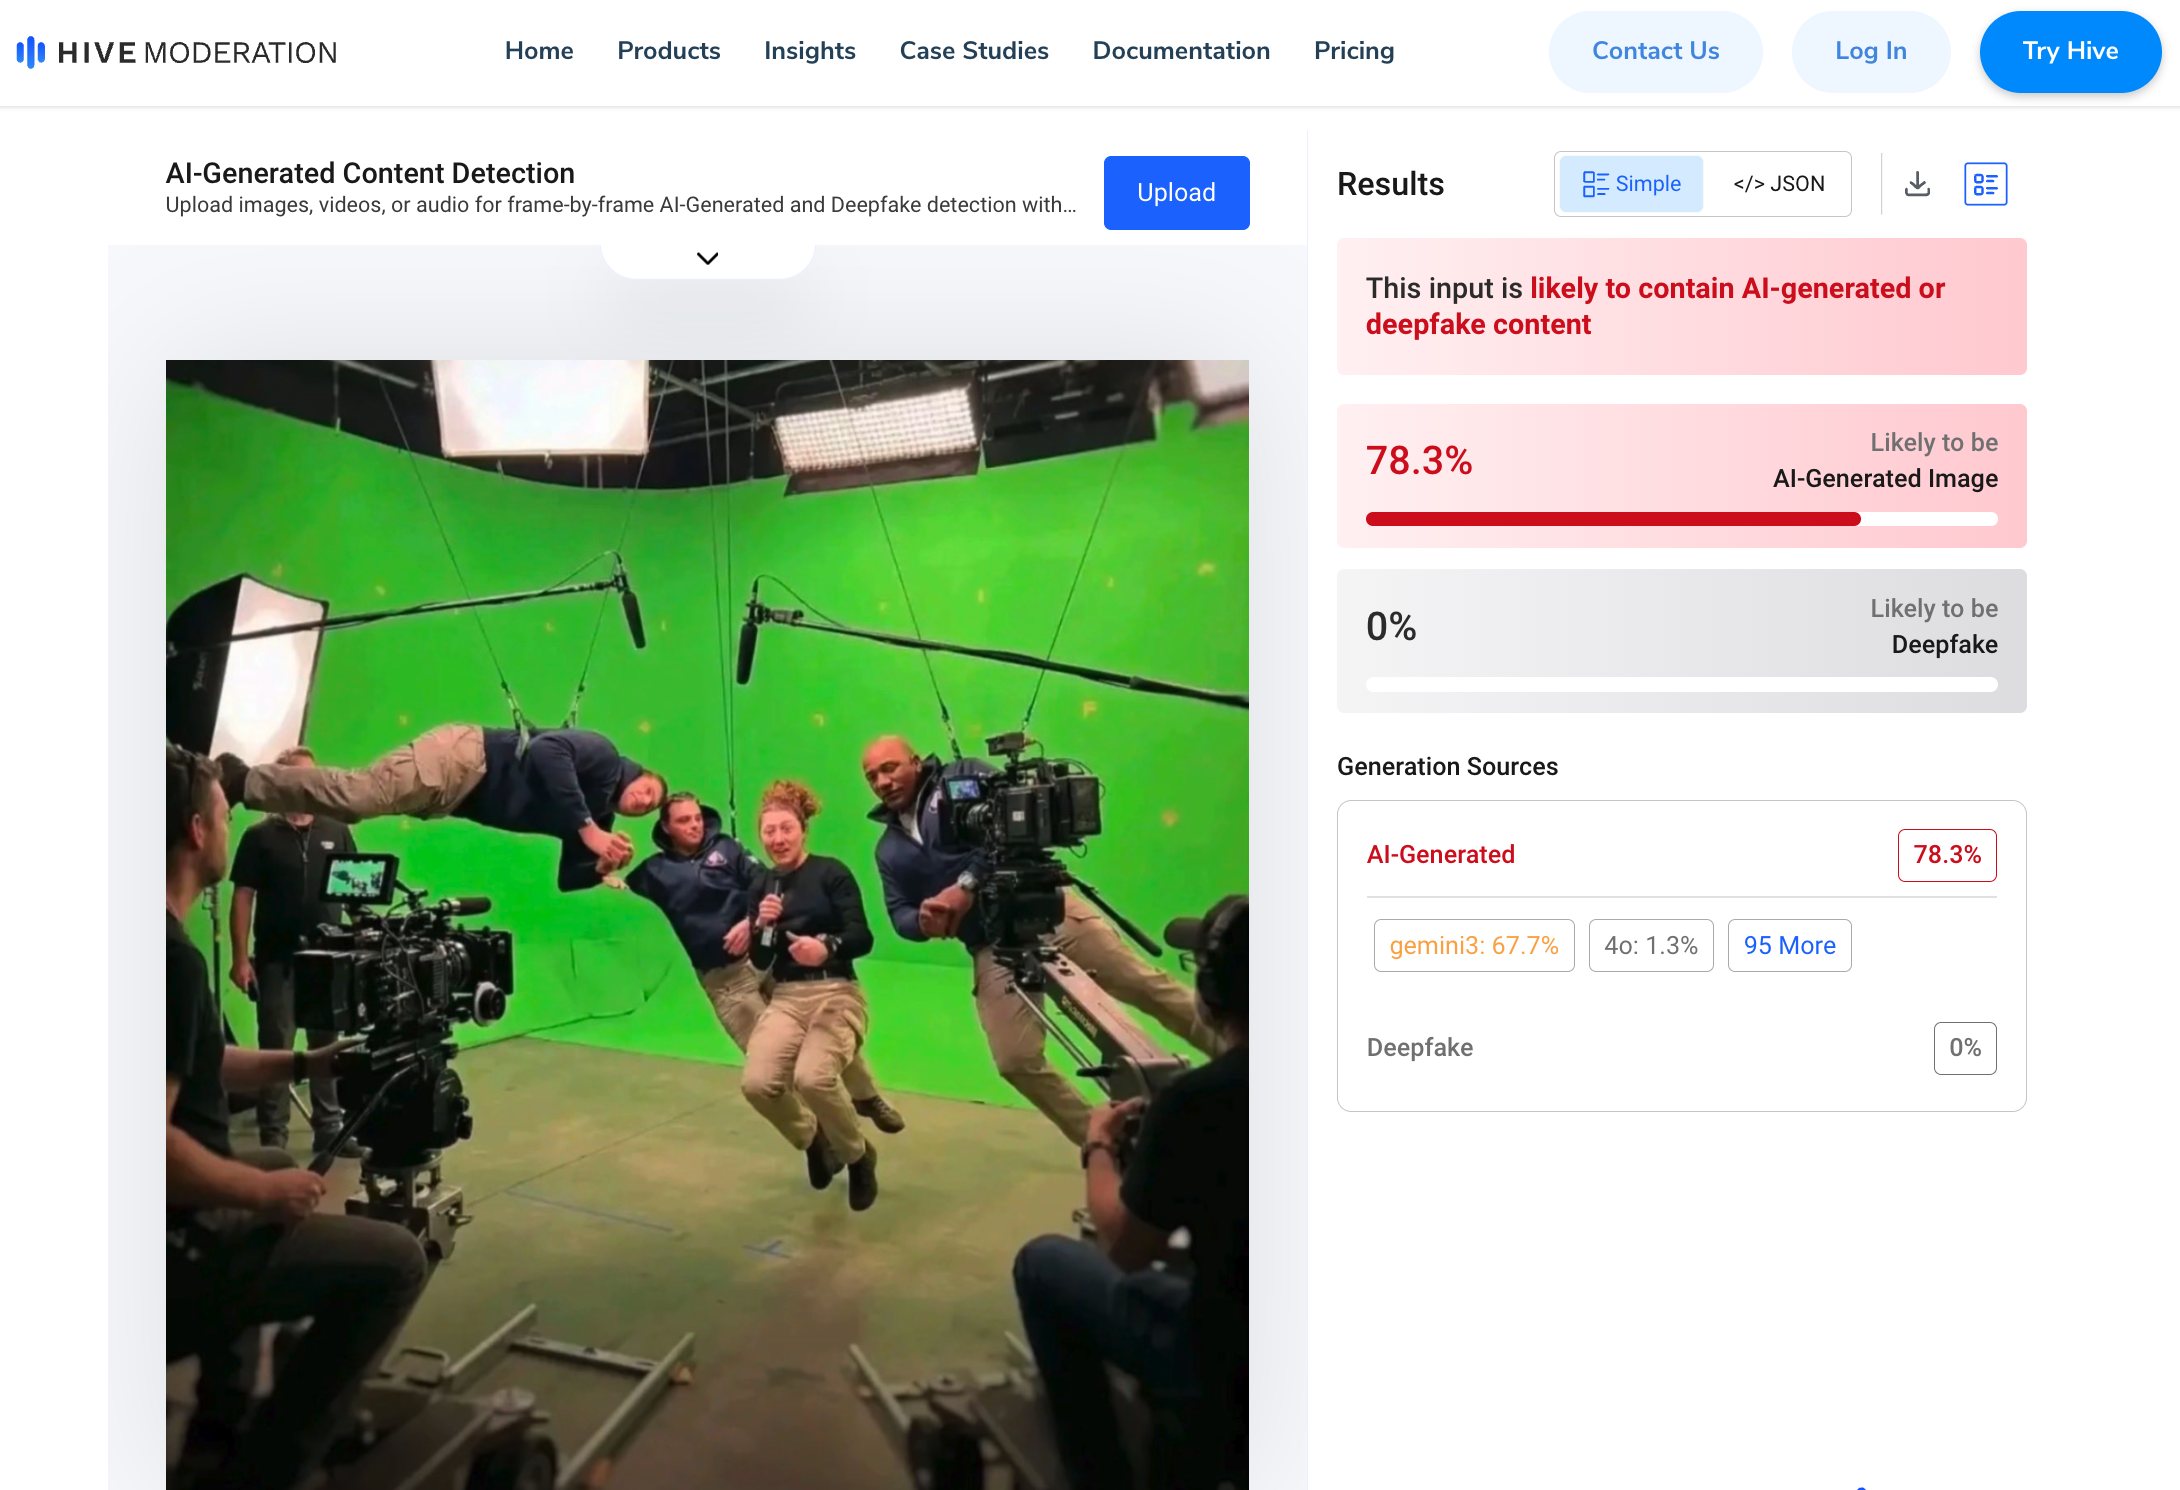
Task: Click the Try Hive button
Action: [2069, 51]
